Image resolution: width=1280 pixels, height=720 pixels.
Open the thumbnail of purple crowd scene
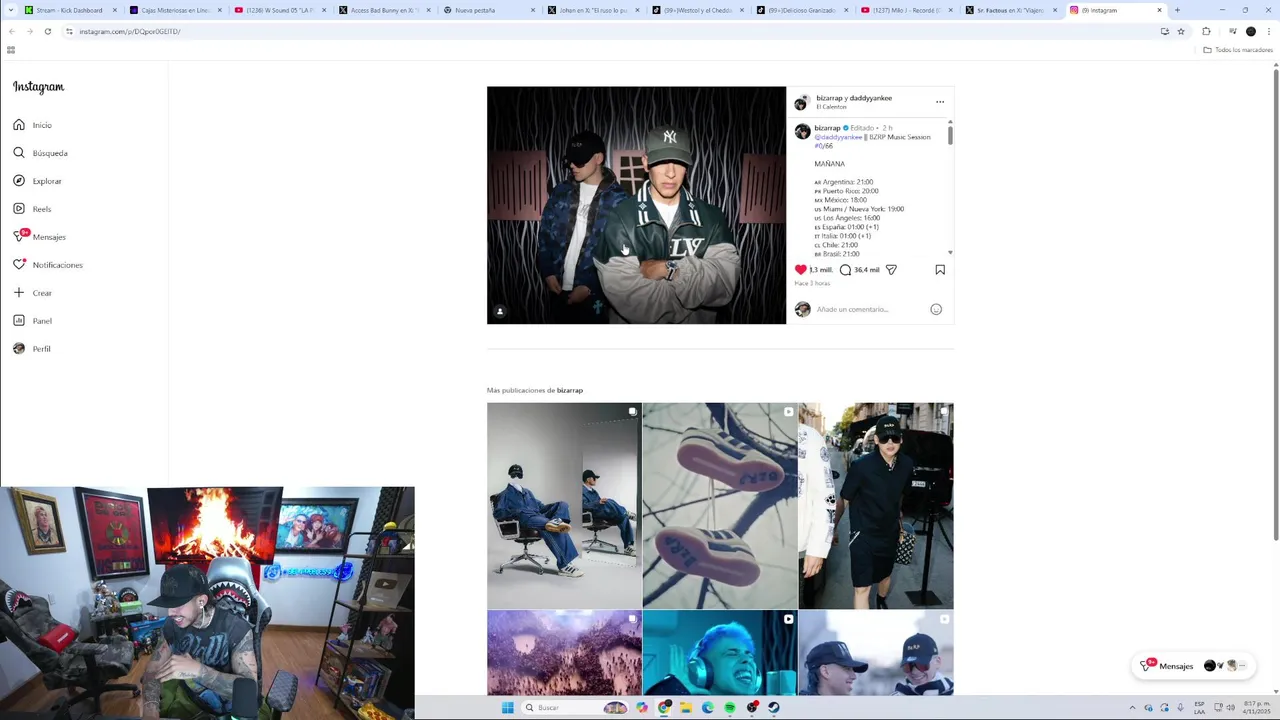pyautogui.click(x=564, y=652)
